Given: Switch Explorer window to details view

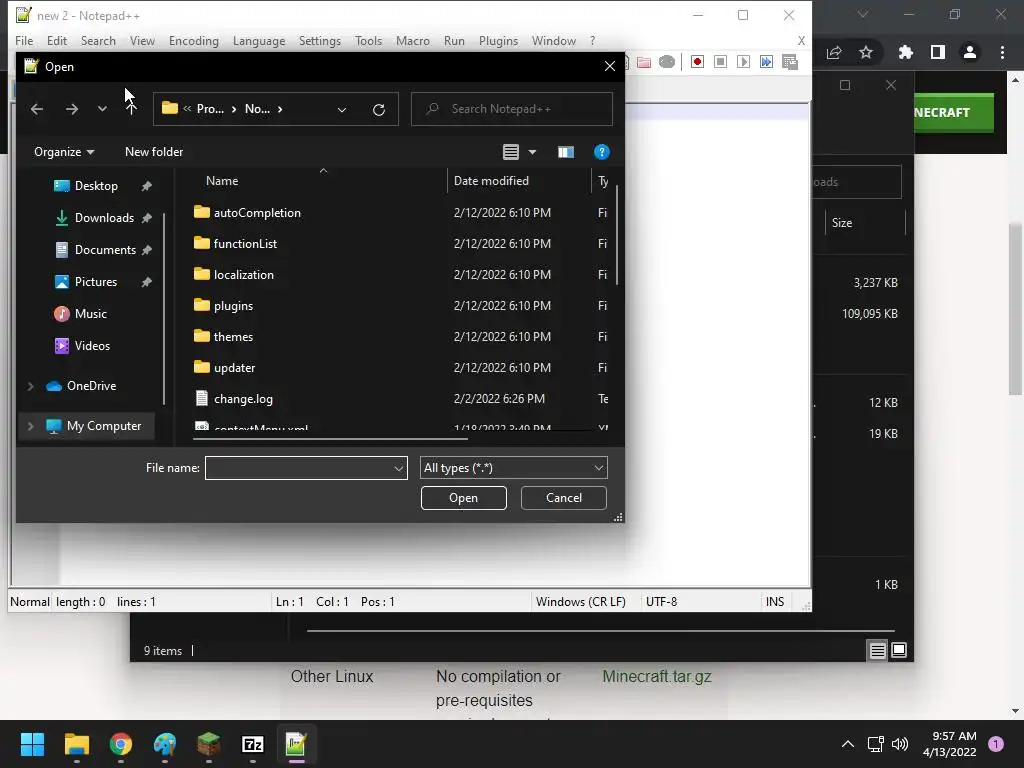Looking at the screenshot, I should 877,650.
